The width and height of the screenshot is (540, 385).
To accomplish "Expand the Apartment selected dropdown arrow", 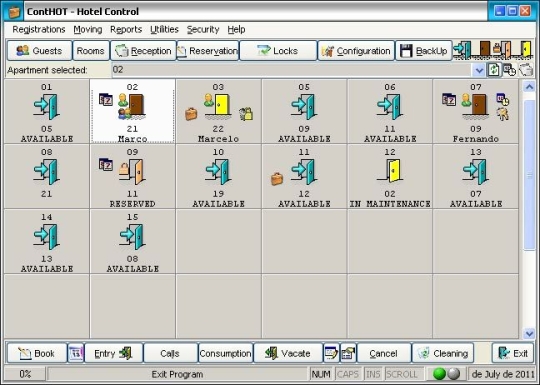I will 479,70.
